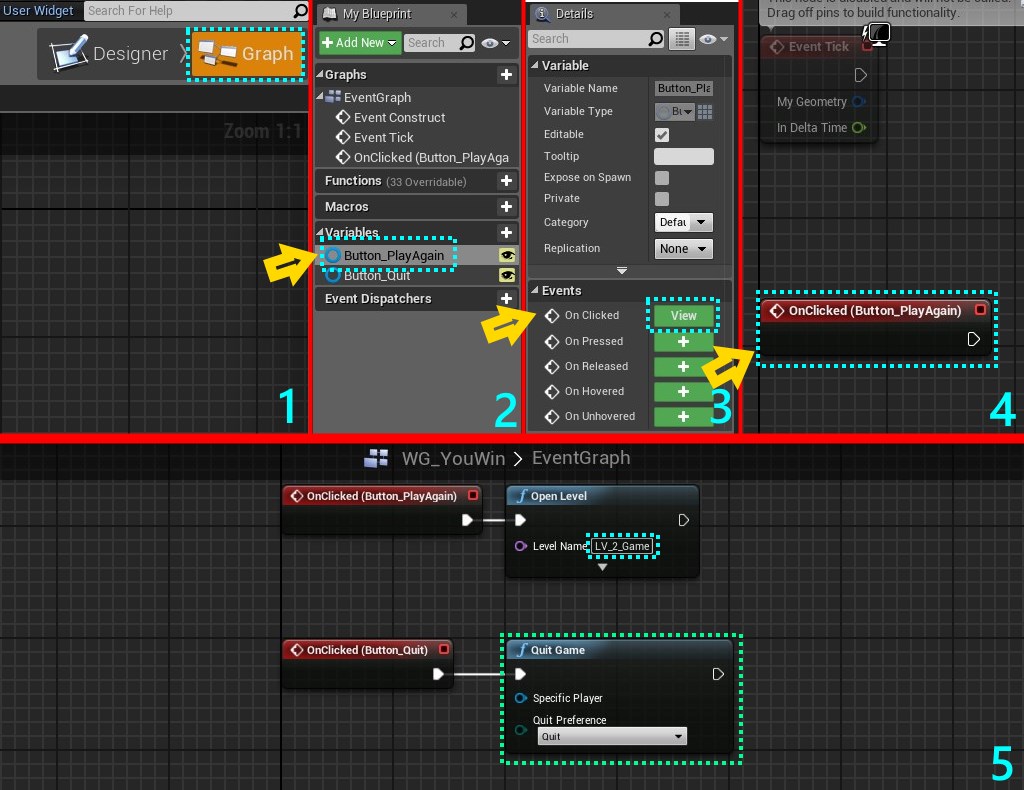Collapse the Variables section
Image resolution: width=1024 pixels, height=790 pixels.
coord(319,232)
